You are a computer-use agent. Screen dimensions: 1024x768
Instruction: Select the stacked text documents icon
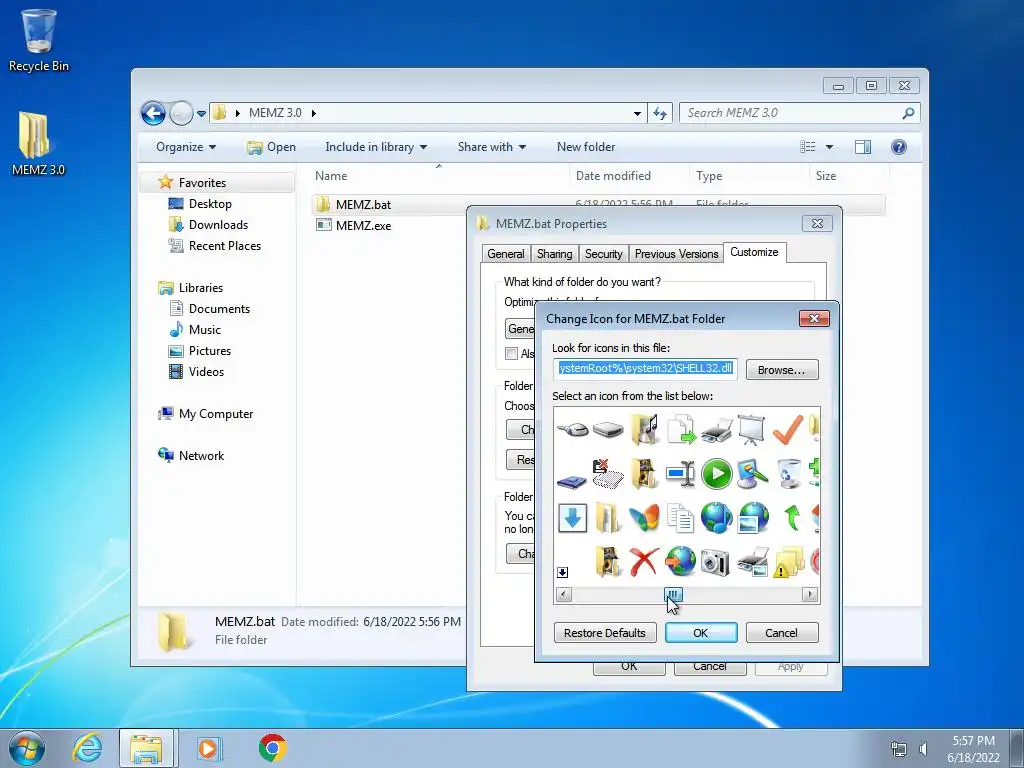coord(680,519)
